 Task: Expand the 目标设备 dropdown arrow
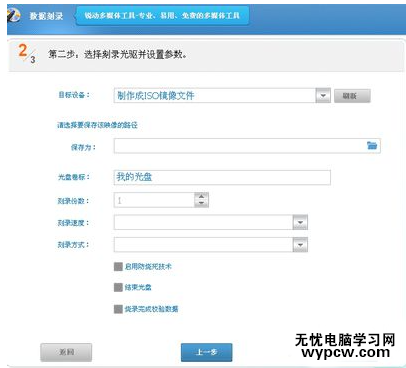(x=323, y=96)
